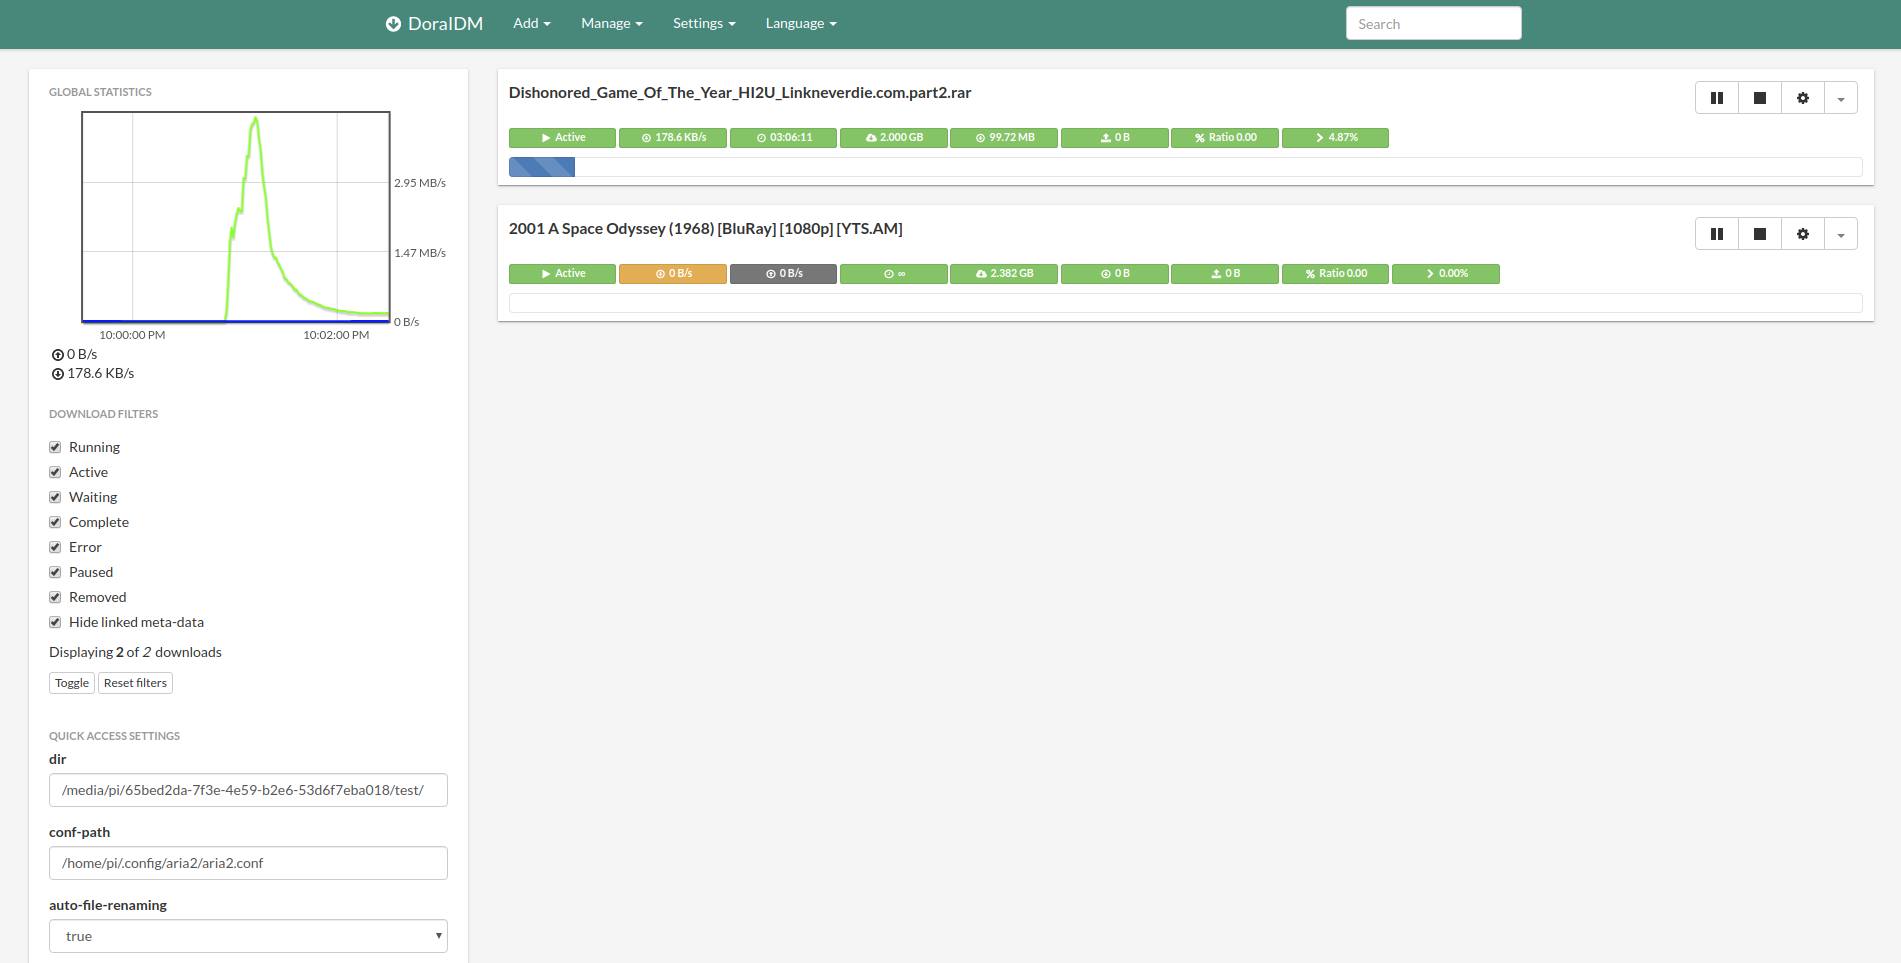Click the infinity remaining time badge
This screenshot has width=1901, height=963.
(x=894, y=274)
